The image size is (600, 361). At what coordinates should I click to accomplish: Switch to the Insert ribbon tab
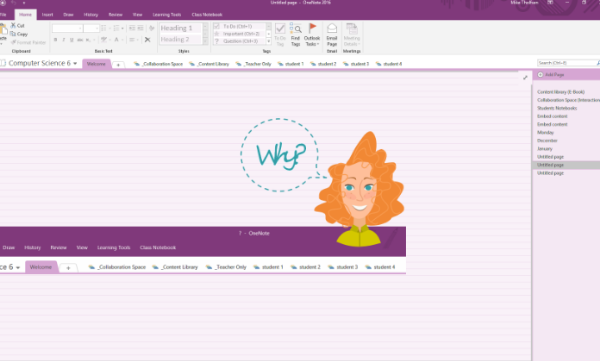pyautogui.click(x=47, y=15)
